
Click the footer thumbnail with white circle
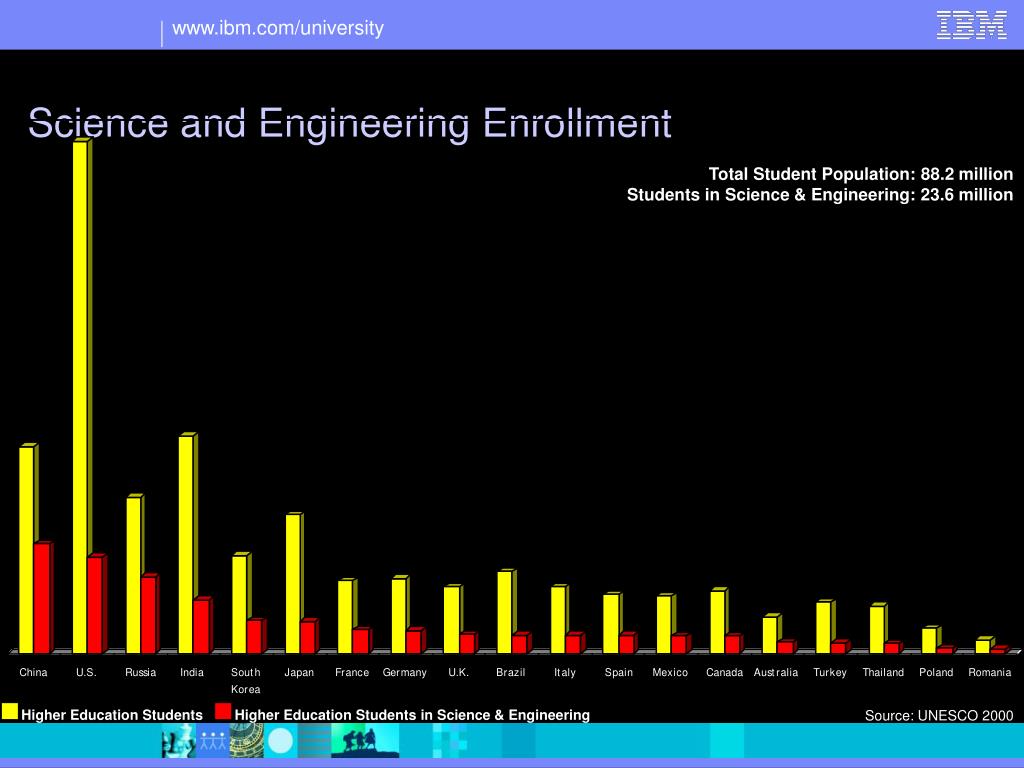coord(281,741)
